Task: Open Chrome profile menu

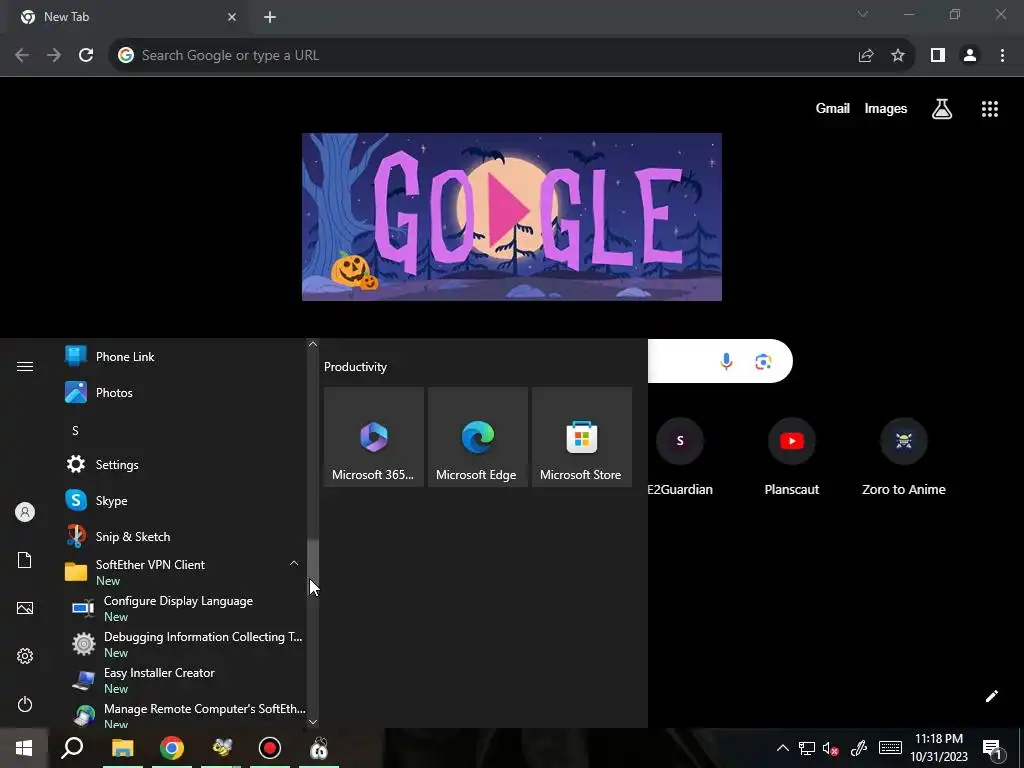Action: [x=970, y=56]
